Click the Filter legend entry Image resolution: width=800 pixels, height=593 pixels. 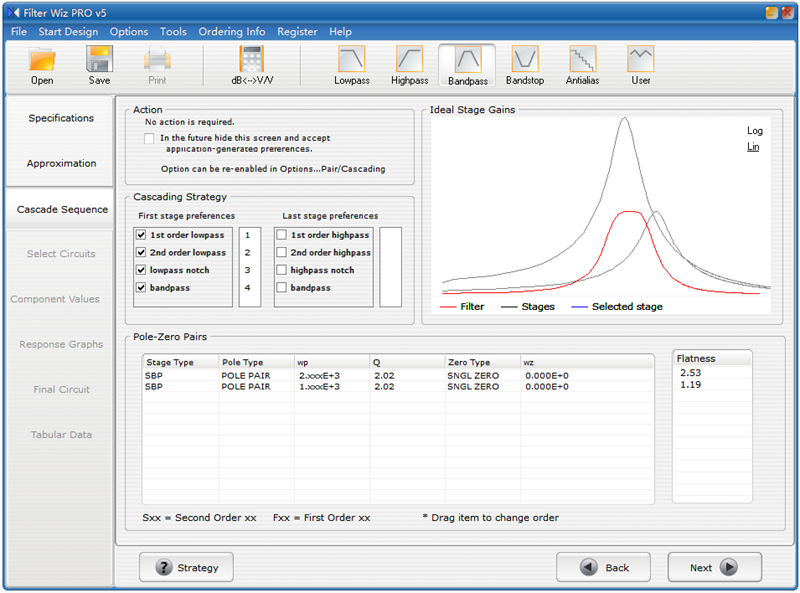pos(462,306)
